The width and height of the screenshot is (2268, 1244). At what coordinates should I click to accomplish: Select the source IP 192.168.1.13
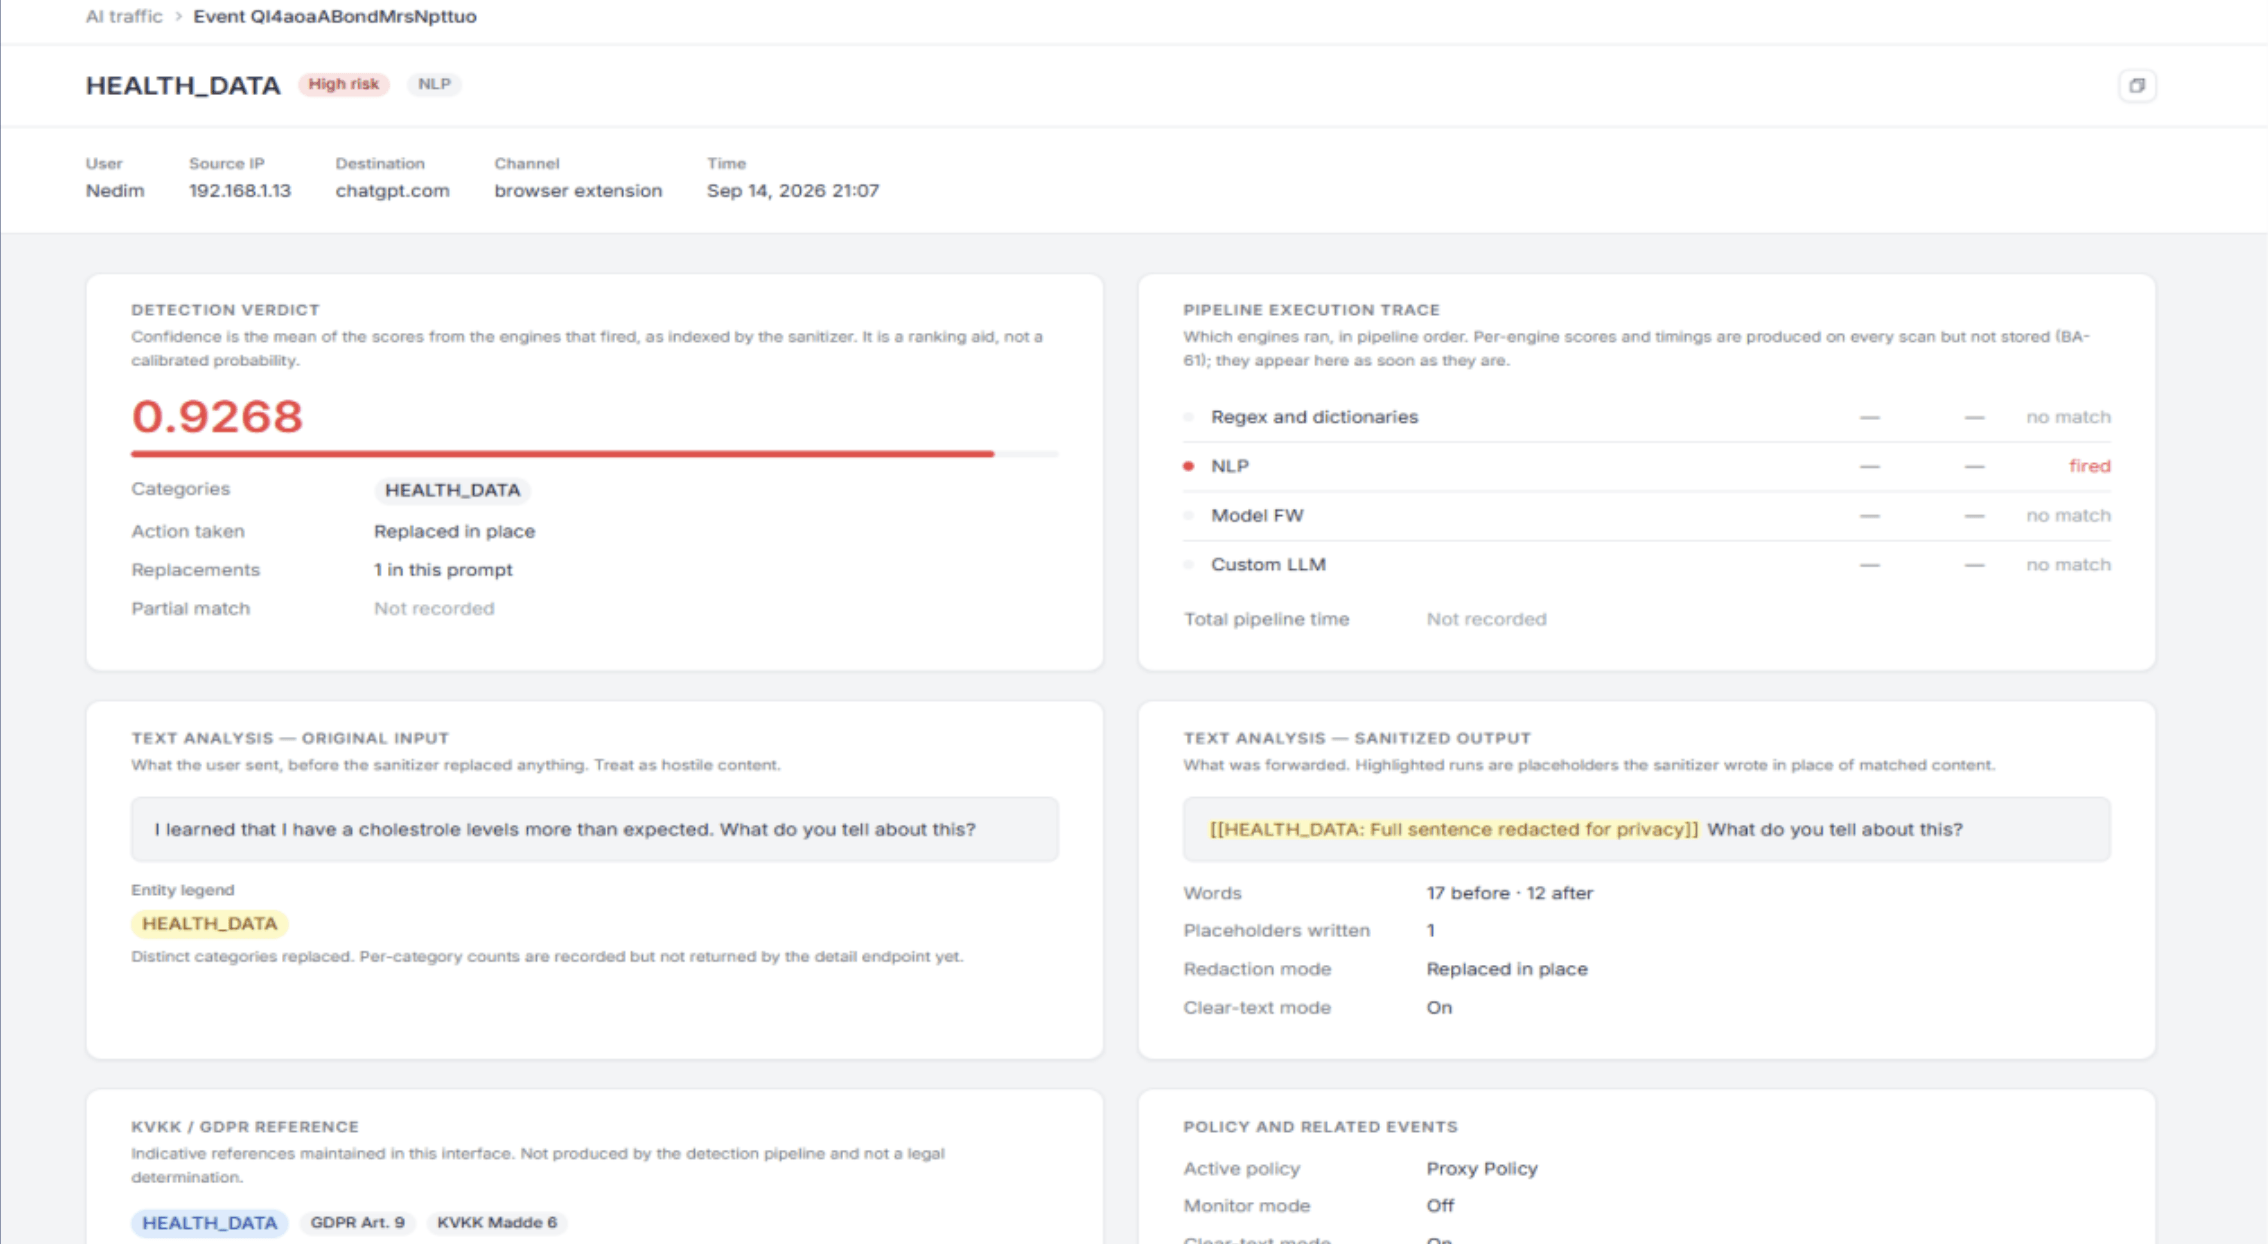pos(240,190)
